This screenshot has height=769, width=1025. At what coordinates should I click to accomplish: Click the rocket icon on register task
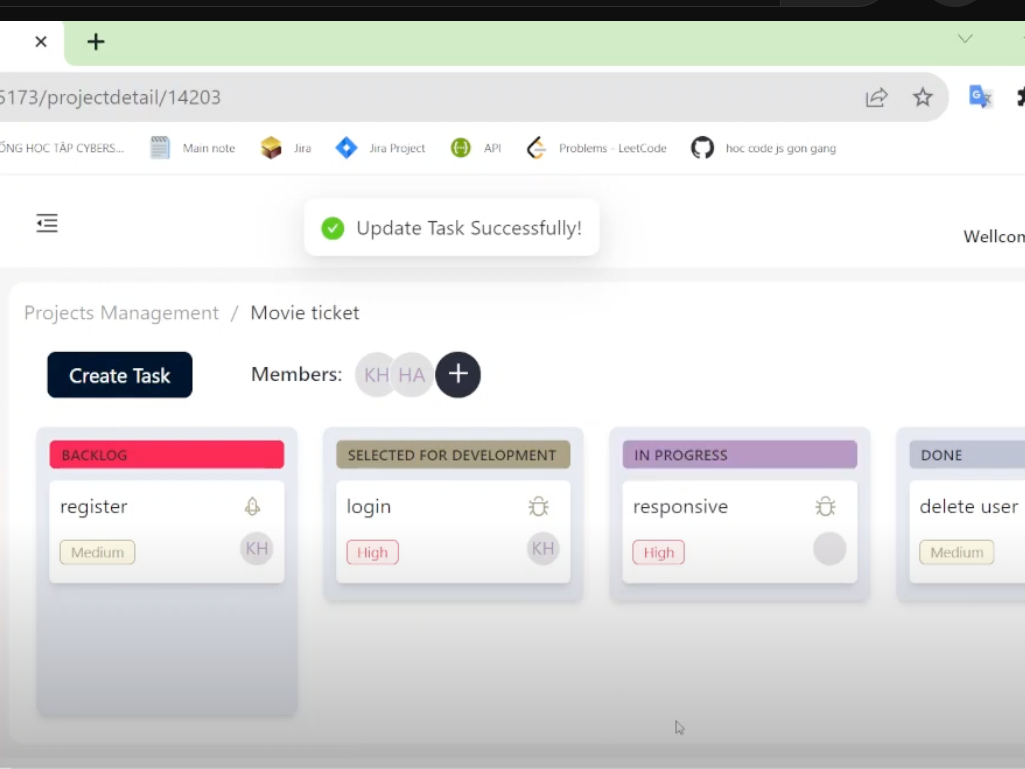[x=252, y=507]
